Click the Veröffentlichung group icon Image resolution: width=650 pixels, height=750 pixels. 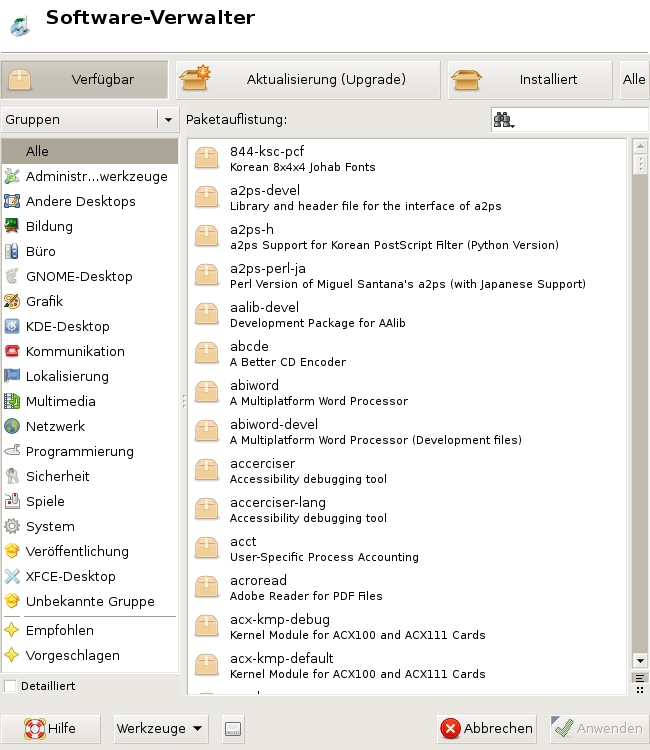[12, 551]
